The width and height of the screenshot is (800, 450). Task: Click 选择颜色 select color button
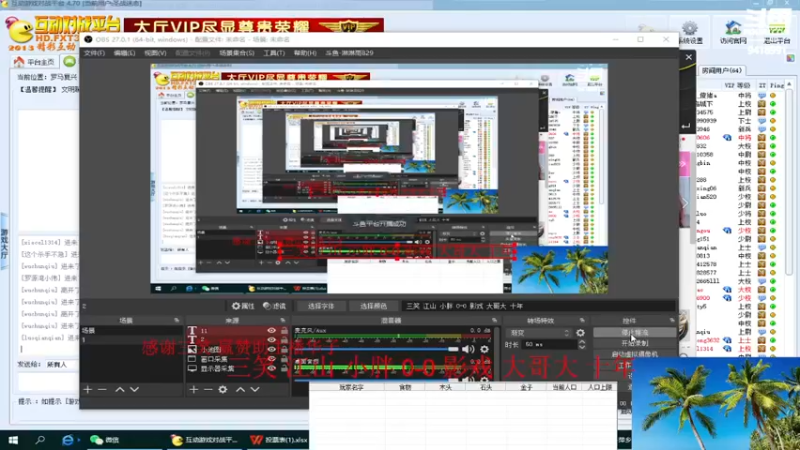373,306
